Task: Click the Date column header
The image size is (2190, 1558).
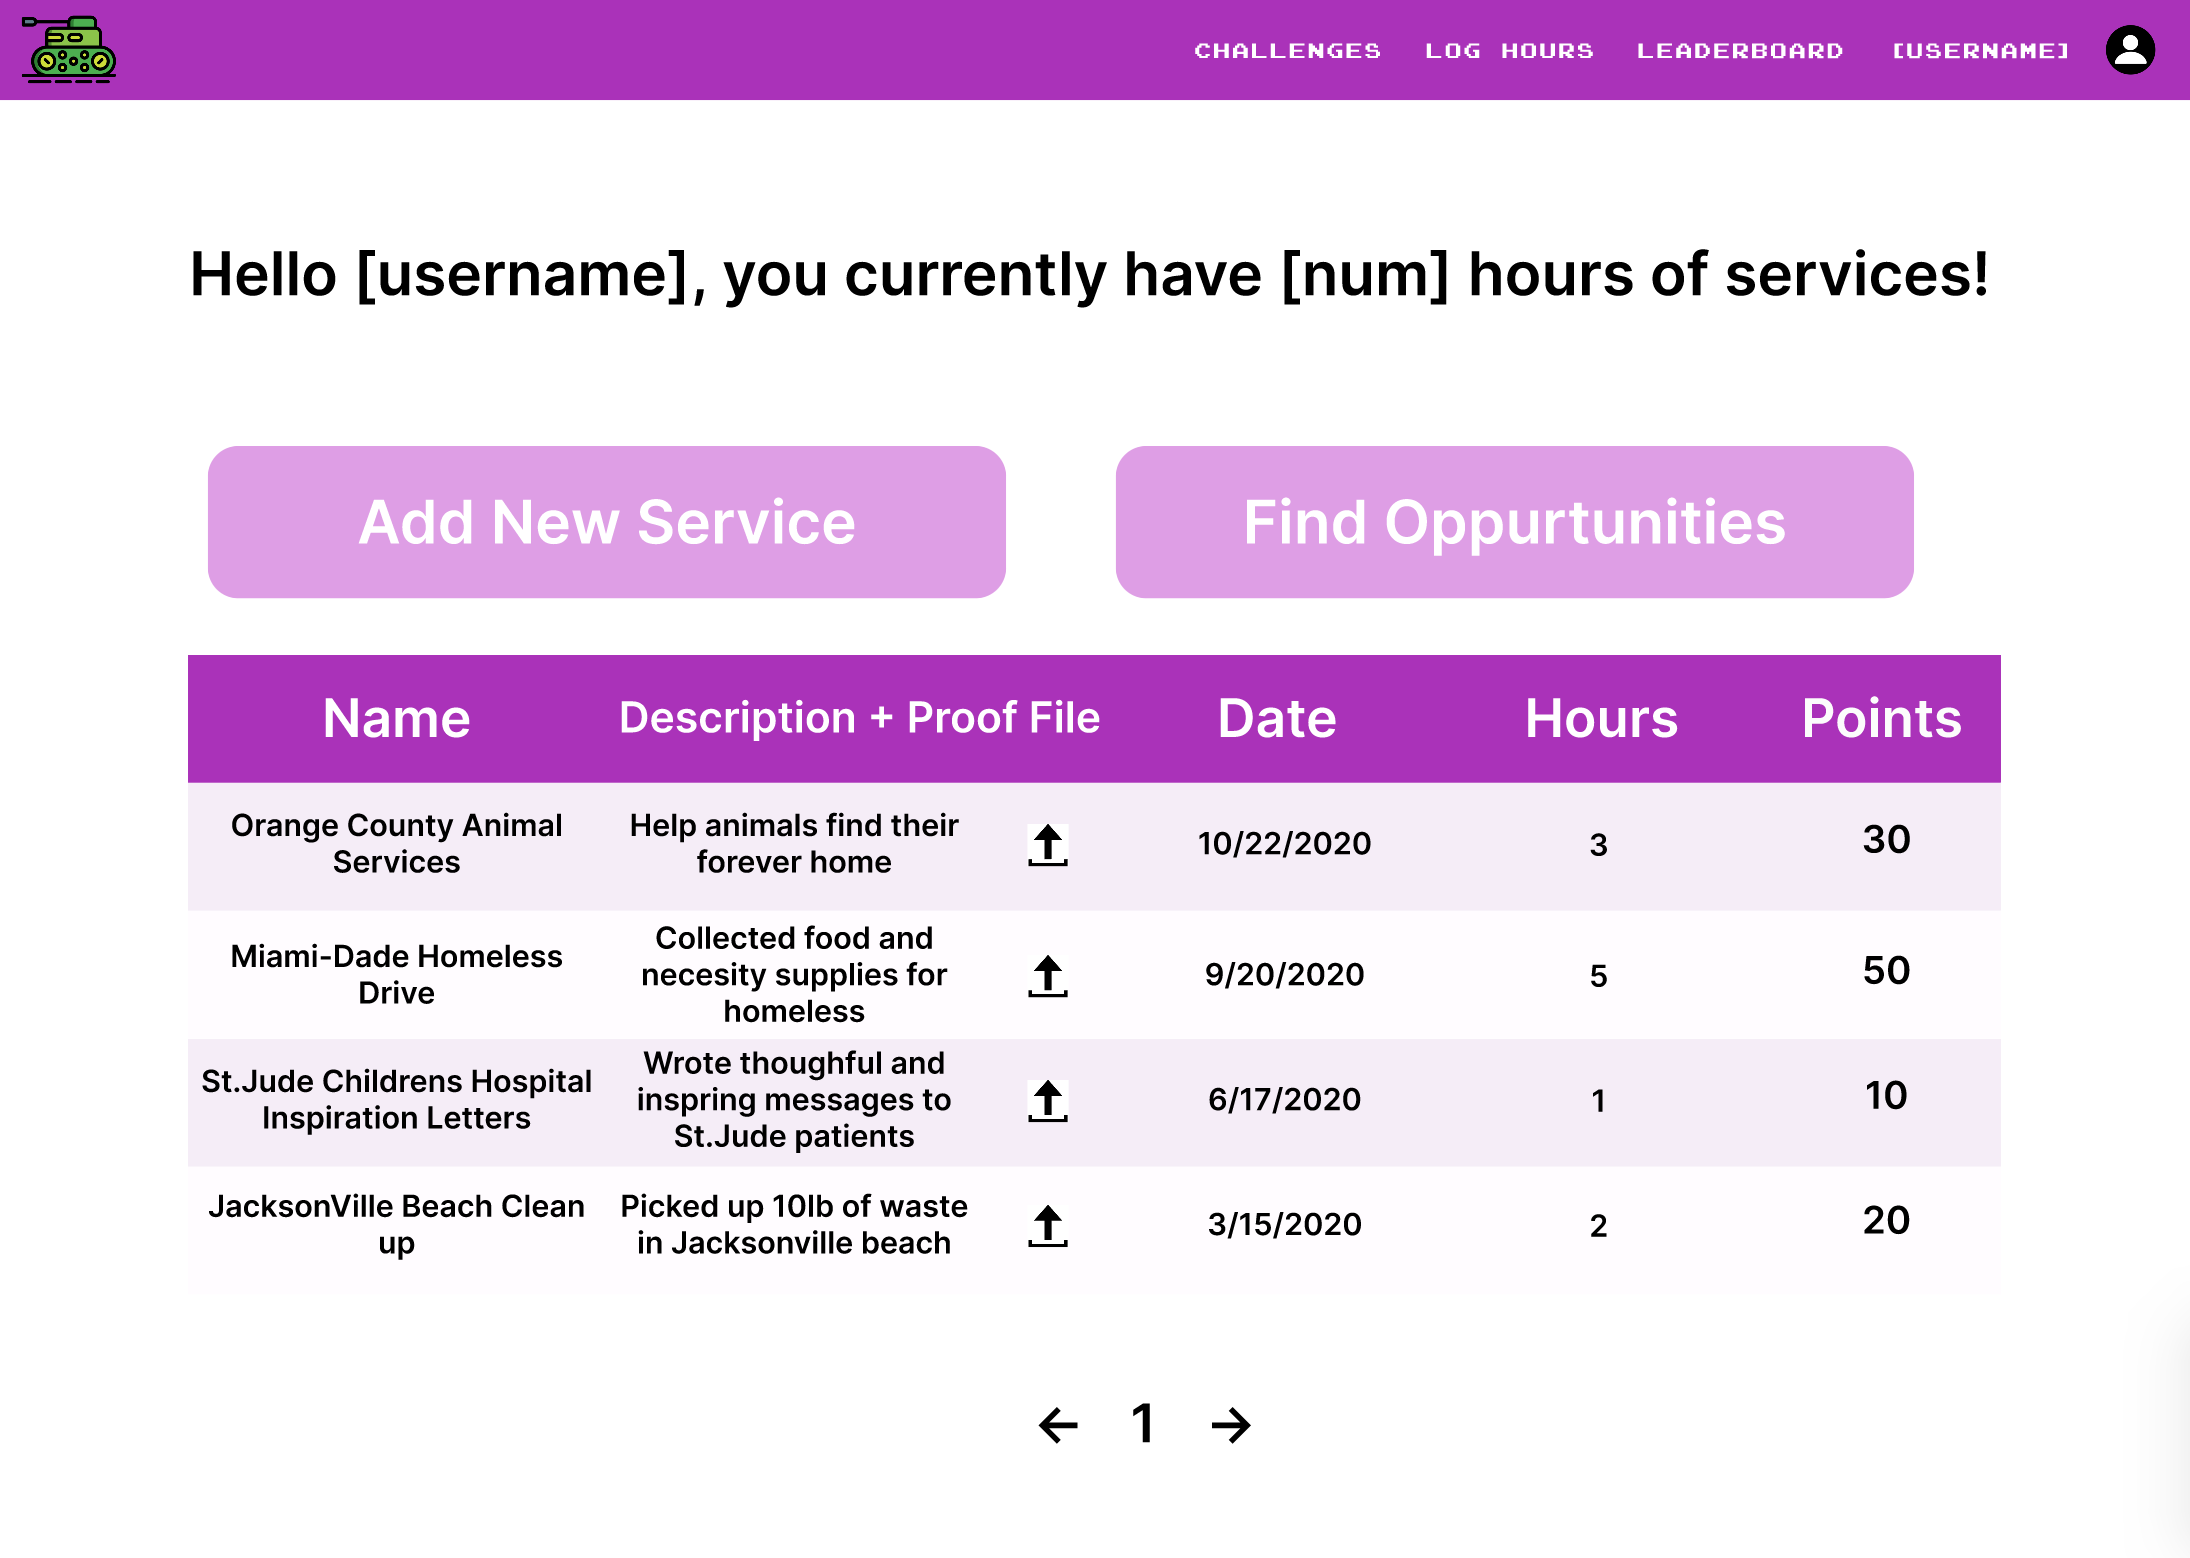Action: pos(1276,718)
